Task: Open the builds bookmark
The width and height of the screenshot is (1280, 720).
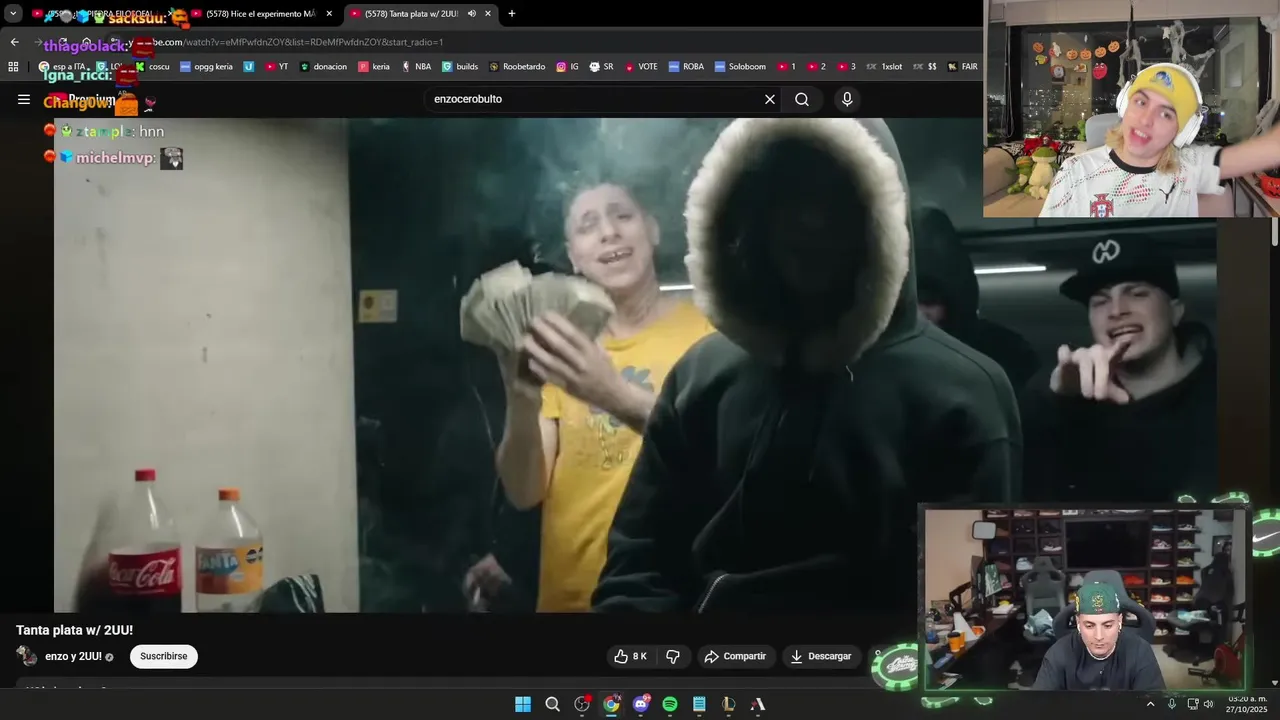Action: pyautogui.click(x=460, y=67)
